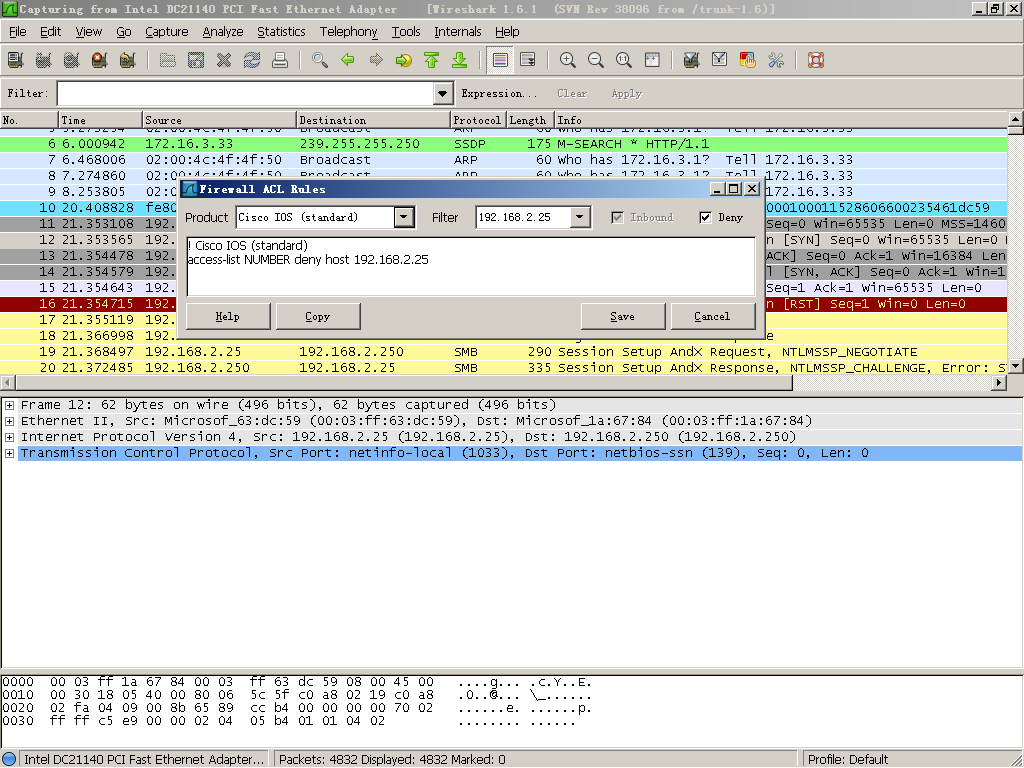Click packet list scroll-down arrow

[1016, 366]
